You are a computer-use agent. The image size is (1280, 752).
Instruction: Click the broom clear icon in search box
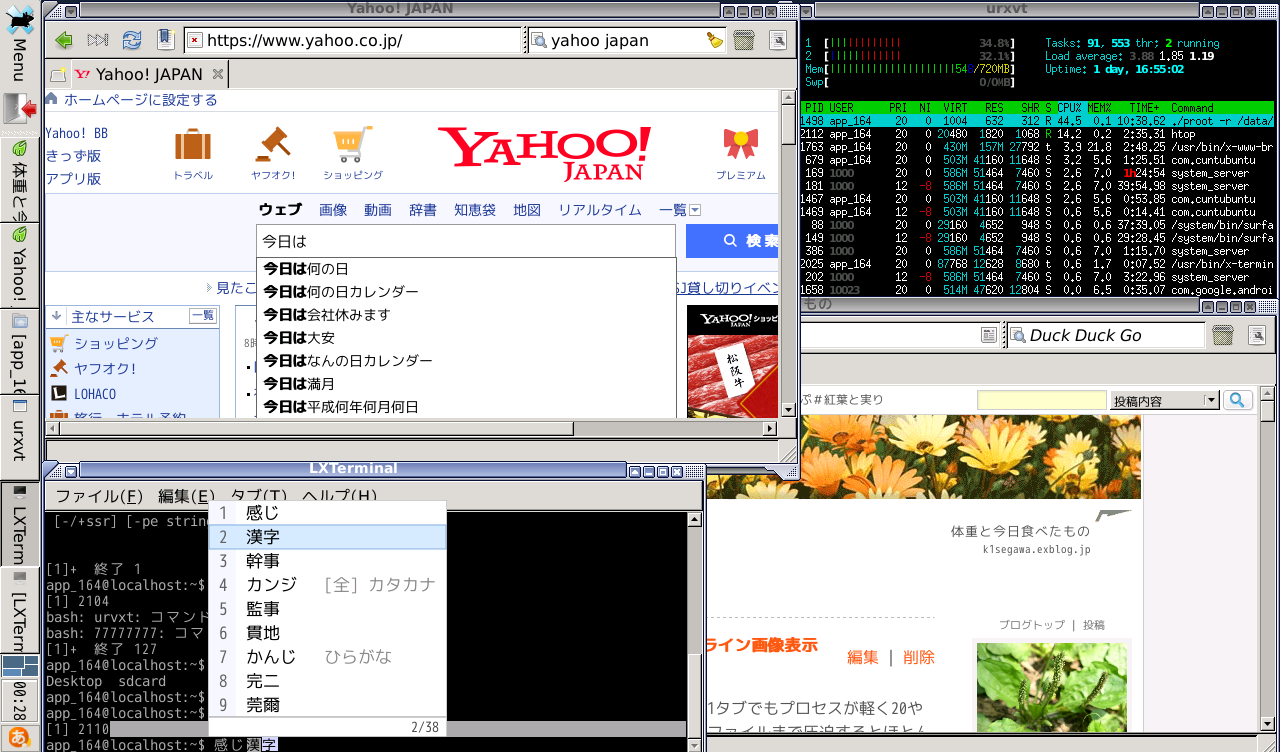(x=714, y=40)
